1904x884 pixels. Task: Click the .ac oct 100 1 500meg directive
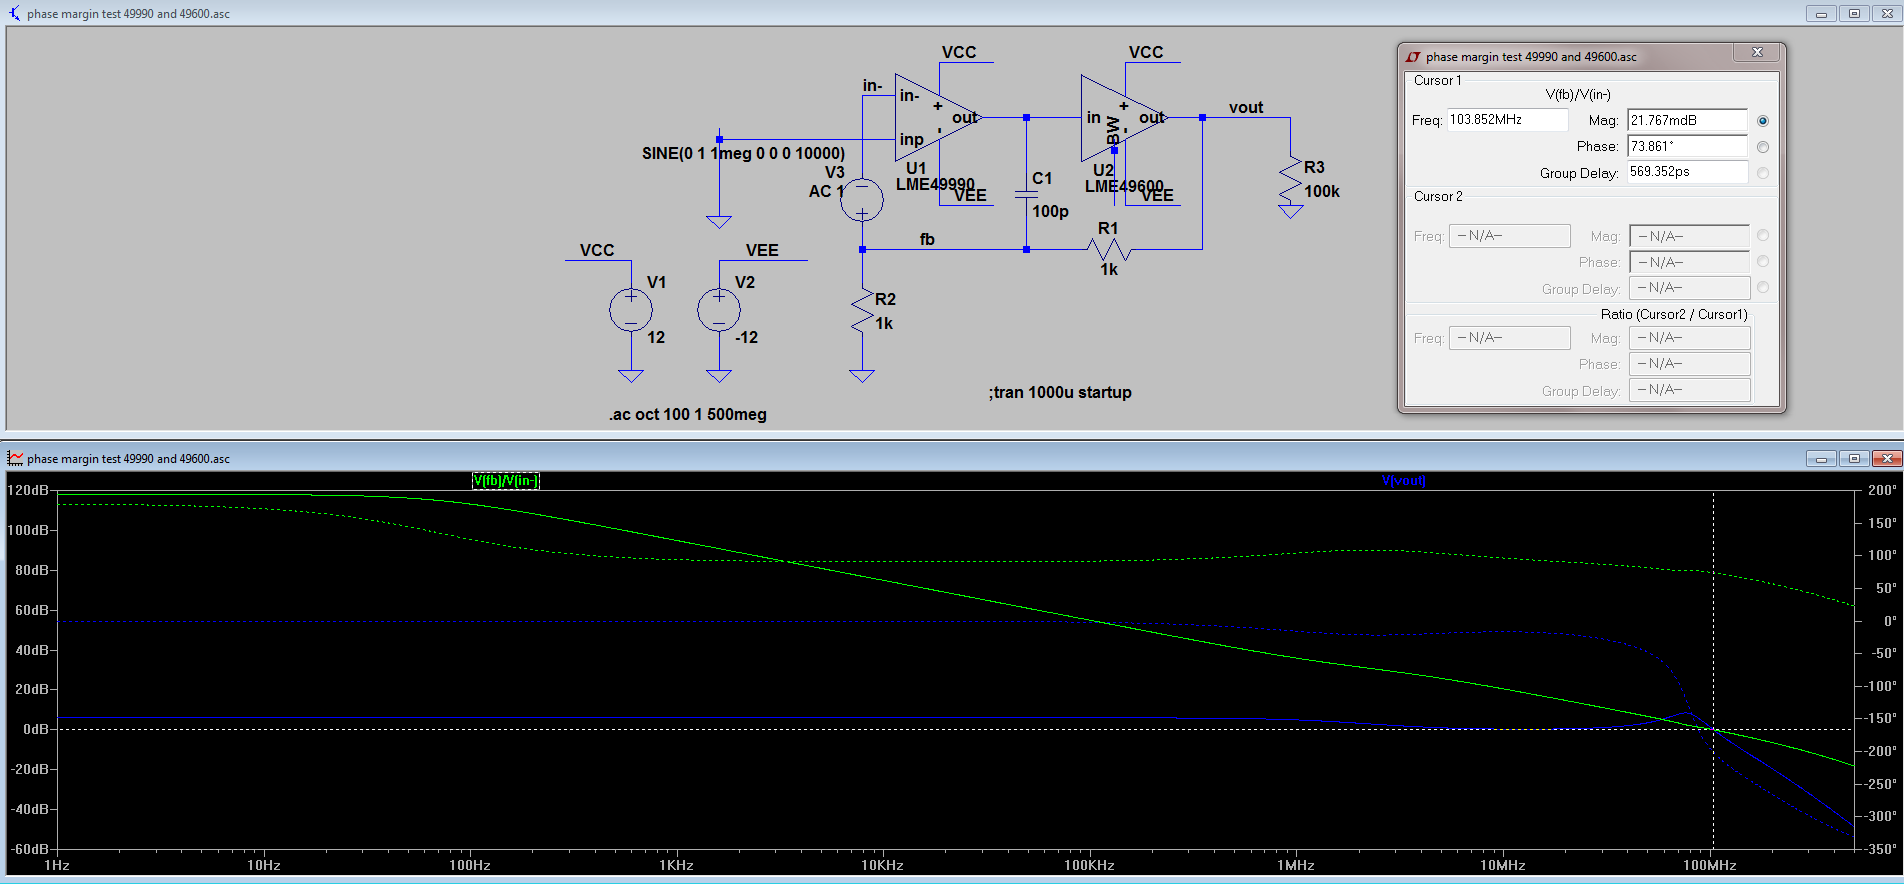pos(688,414)
